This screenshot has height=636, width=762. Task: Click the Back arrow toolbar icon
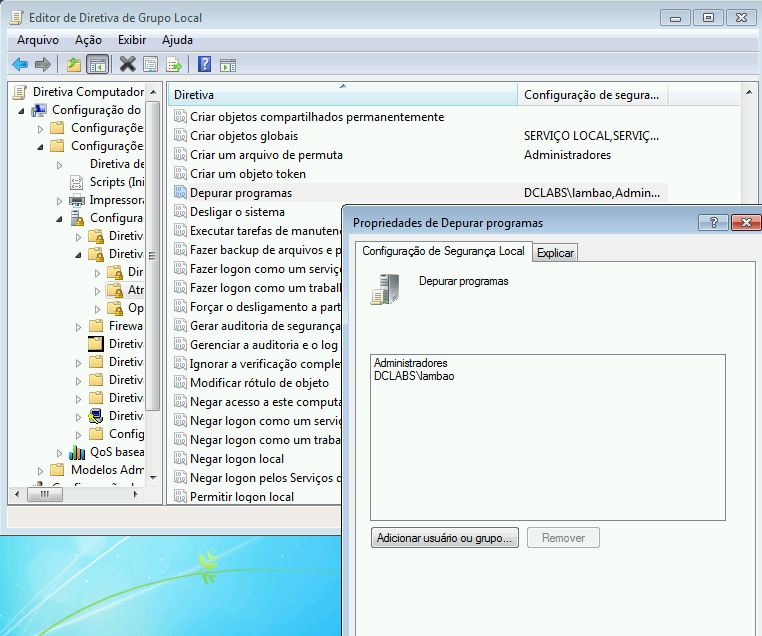(x=19, y=64)
